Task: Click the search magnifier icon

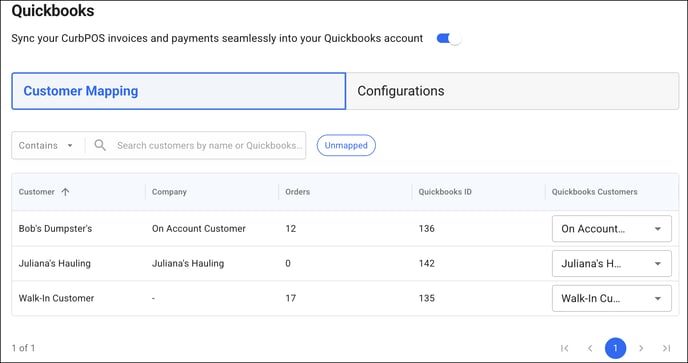Action: [100, 145]
